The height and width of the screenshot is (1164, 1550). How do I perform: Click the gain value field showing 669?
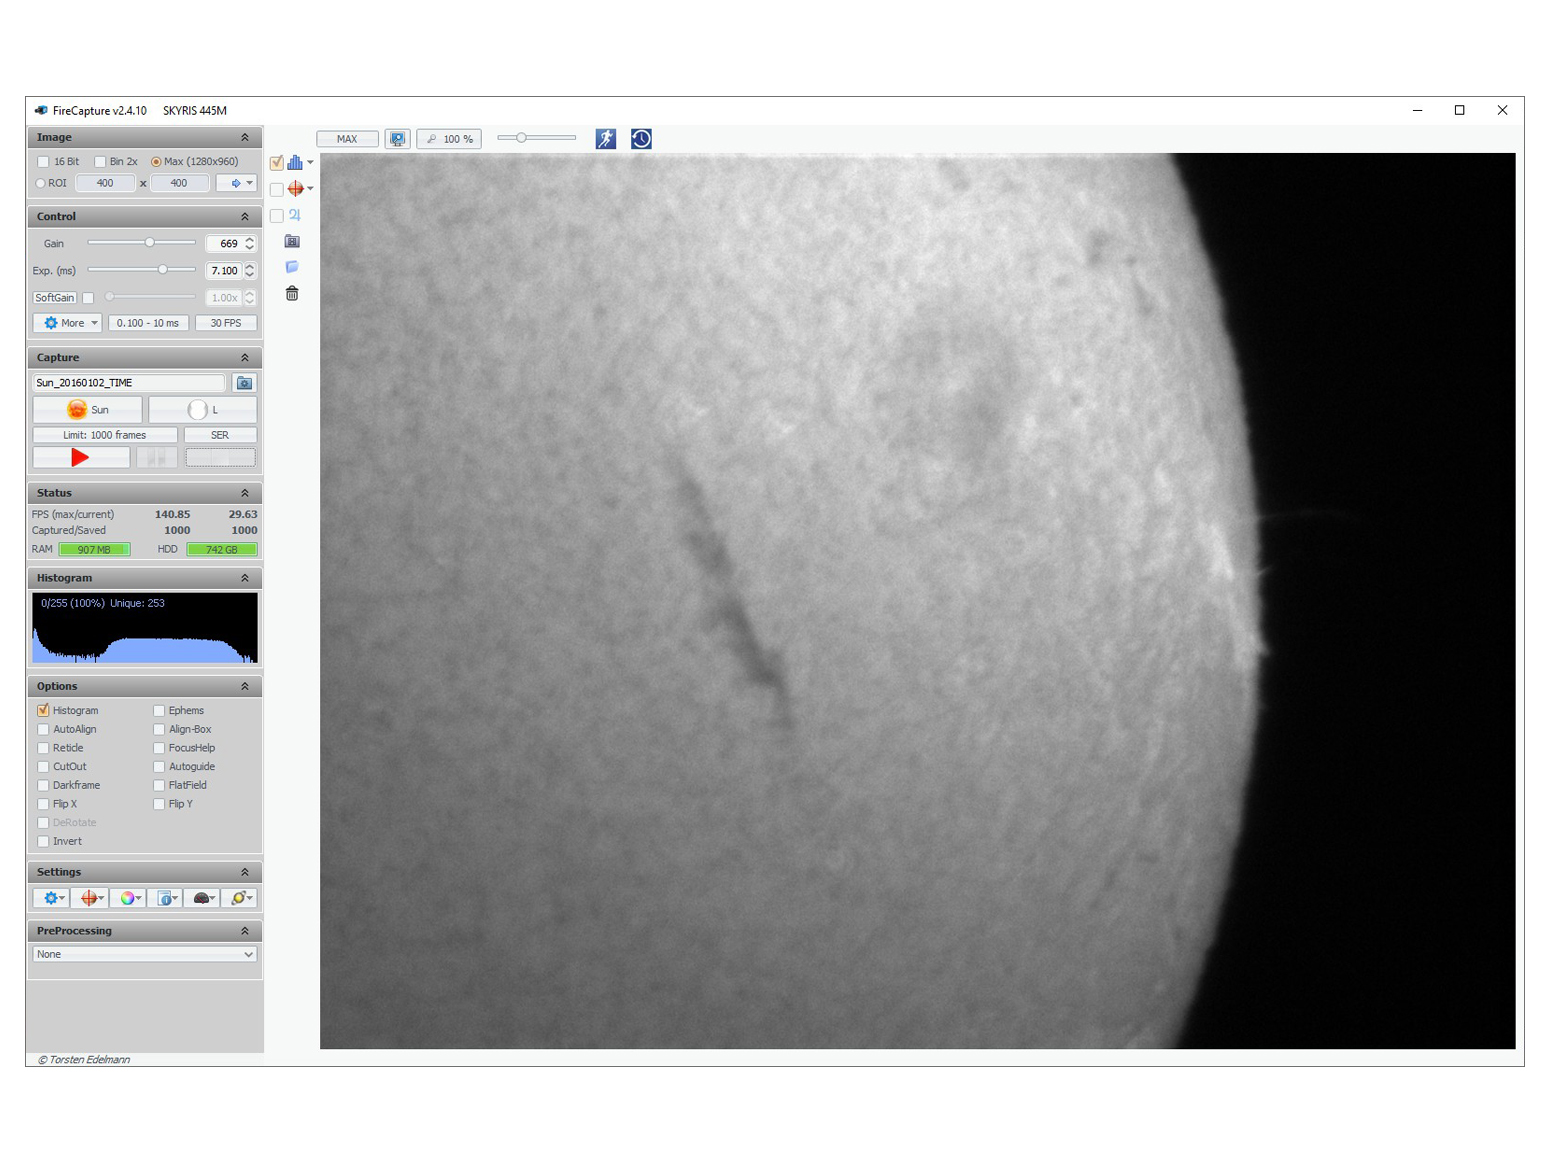(x=225, y=243)
